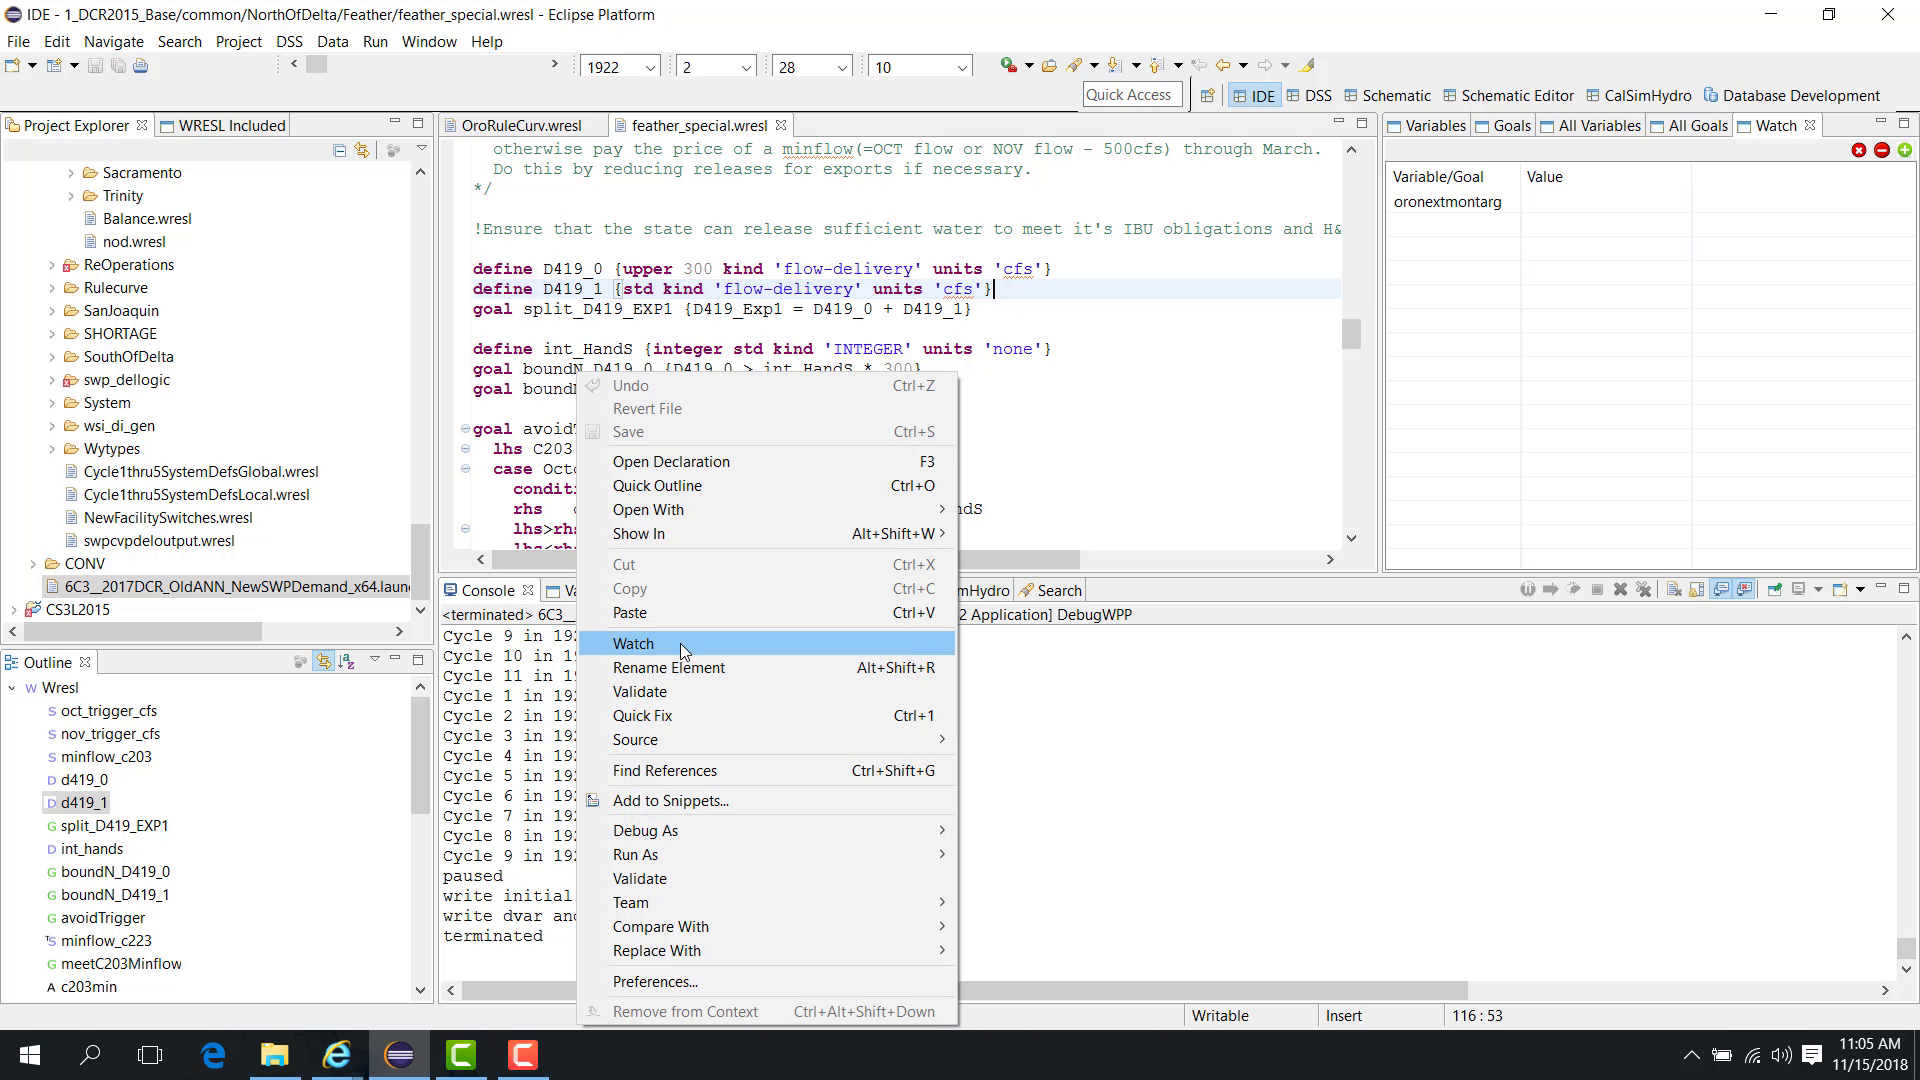The width and height of the screenshot is (1920, 1080).
Task: Select d419_0 in the Outline
Action: coord(84,780)
